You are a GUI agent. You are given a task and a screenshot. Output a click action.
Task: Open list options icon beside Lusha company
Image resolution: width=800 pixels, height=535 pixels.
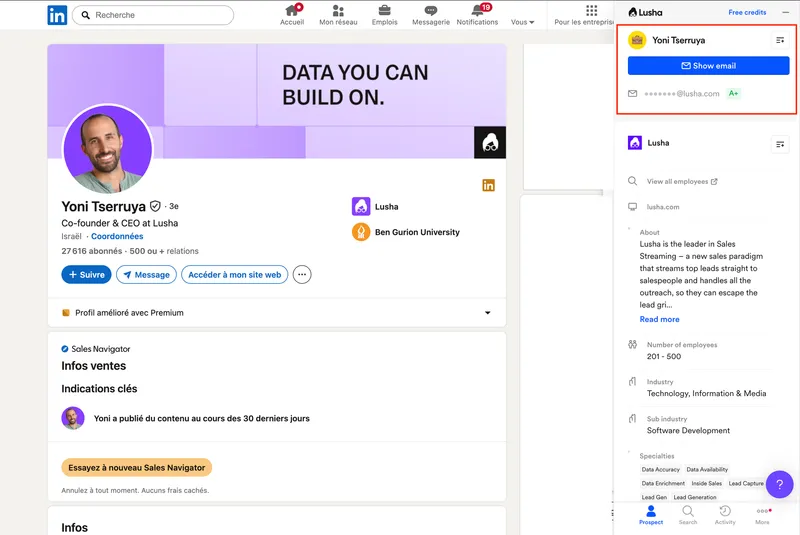coord(780,144)
